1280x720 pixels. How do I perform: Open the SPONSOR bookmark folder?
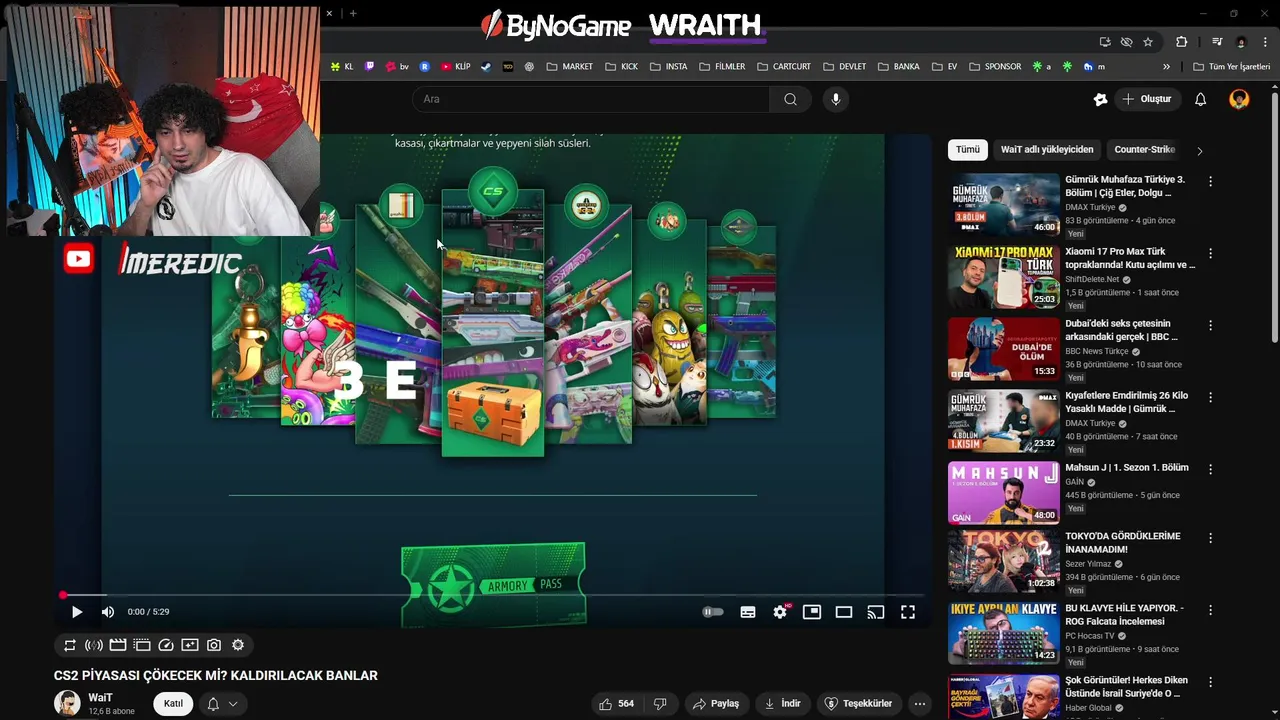click(995, 67)
